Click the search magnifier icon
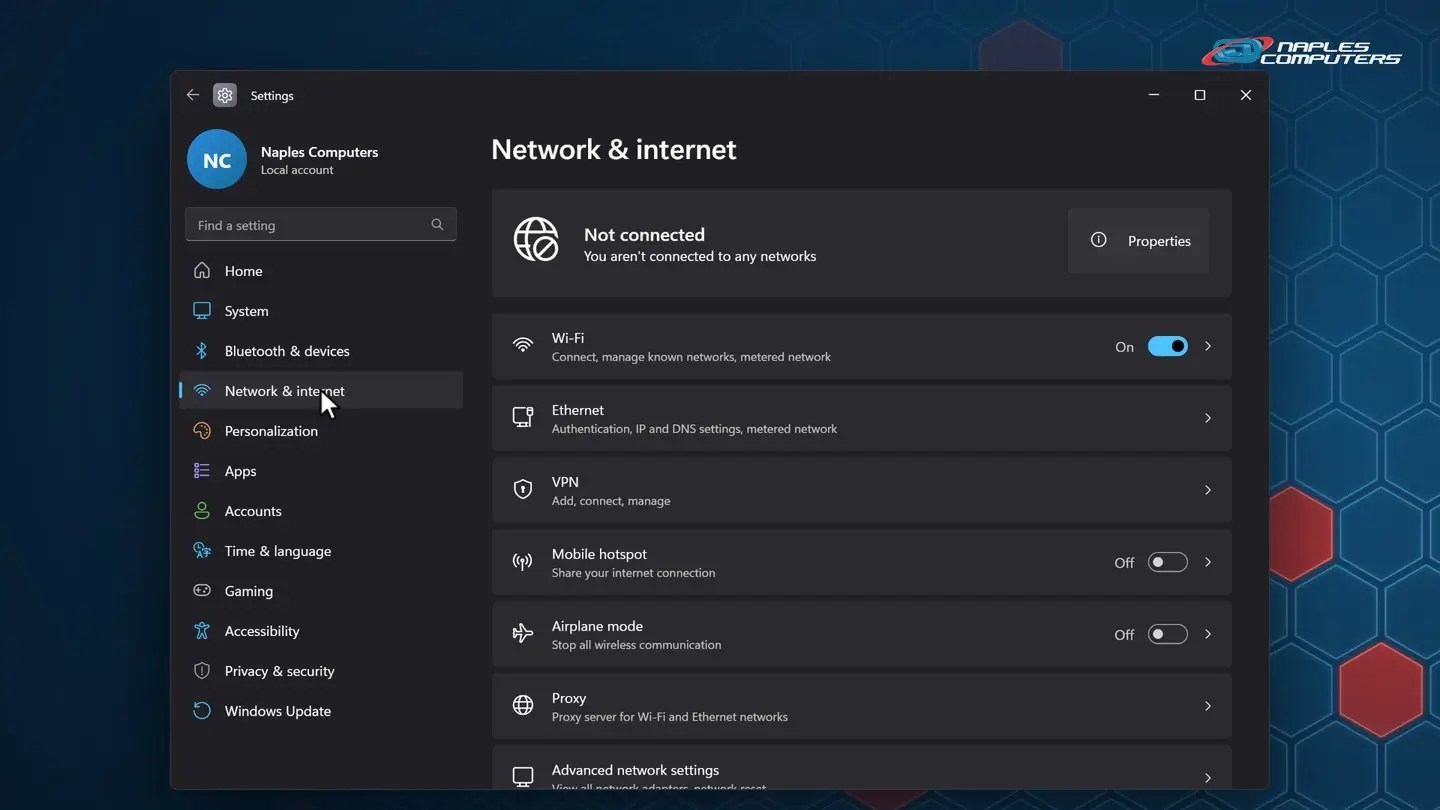 pos(437,225)
